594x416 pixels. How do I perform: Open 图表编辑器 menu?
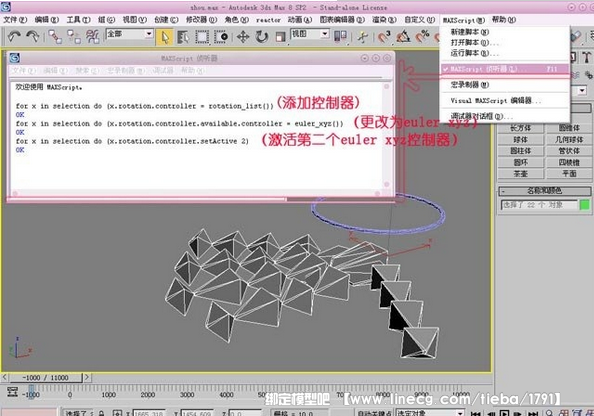[x=342, y=20]
